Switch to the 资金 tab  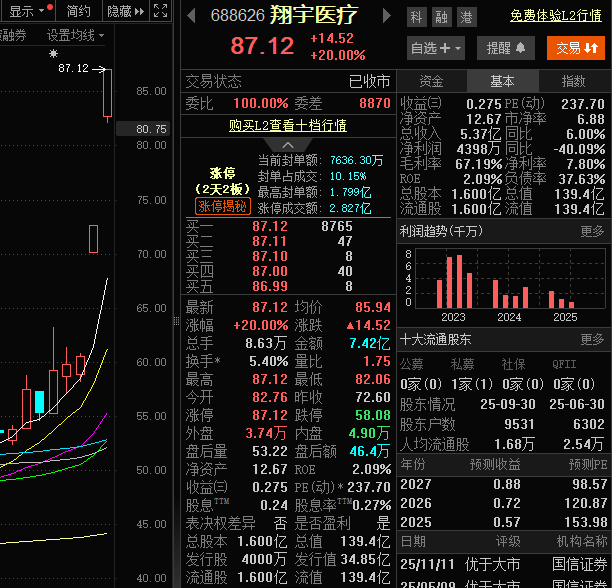[x=432, y=81]
